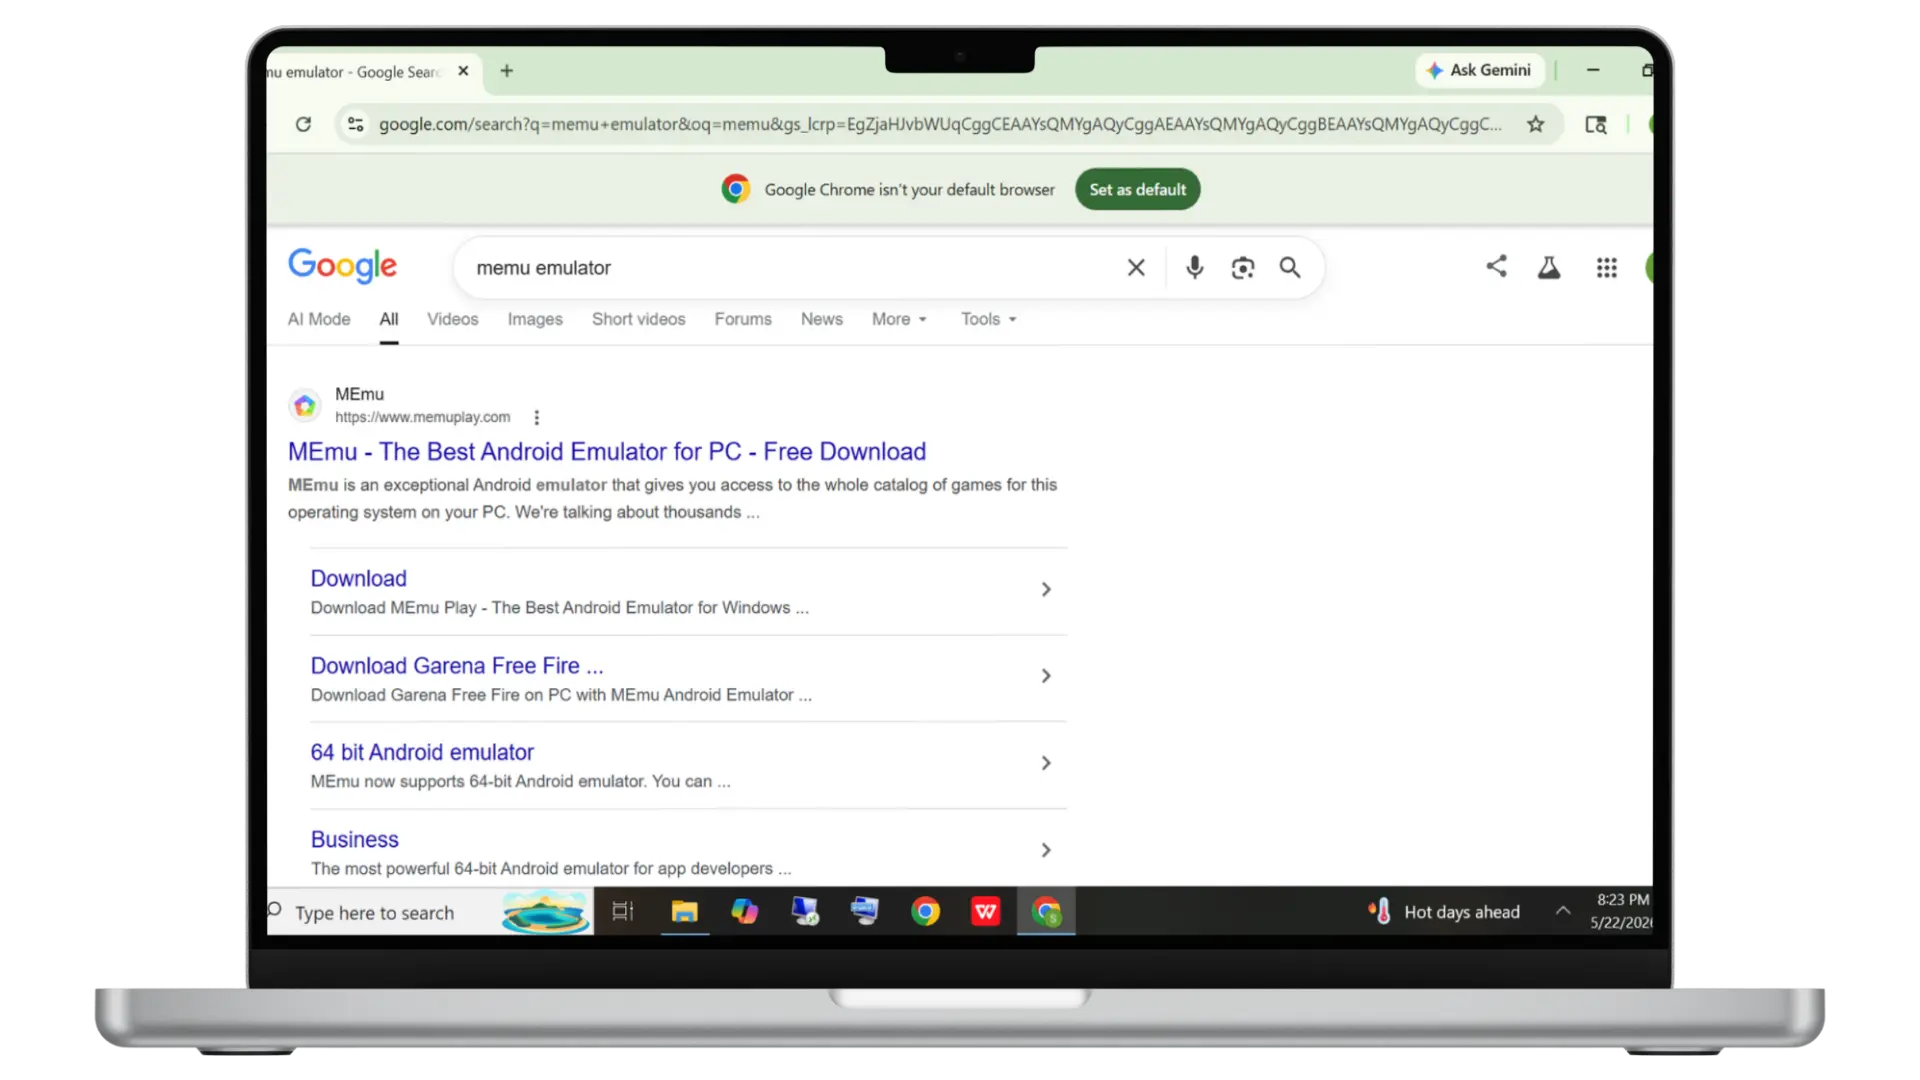Open Search Labs flask icon
The height and width of the screenshot is (1080, 1920).
pyautogui.click(x=1549, y=267)
